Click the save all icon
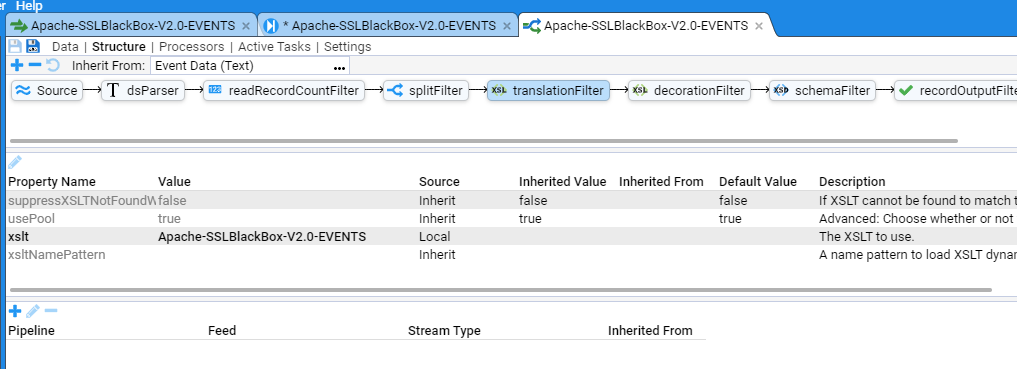Viewport: 1017px width, 369px height. 32,46
